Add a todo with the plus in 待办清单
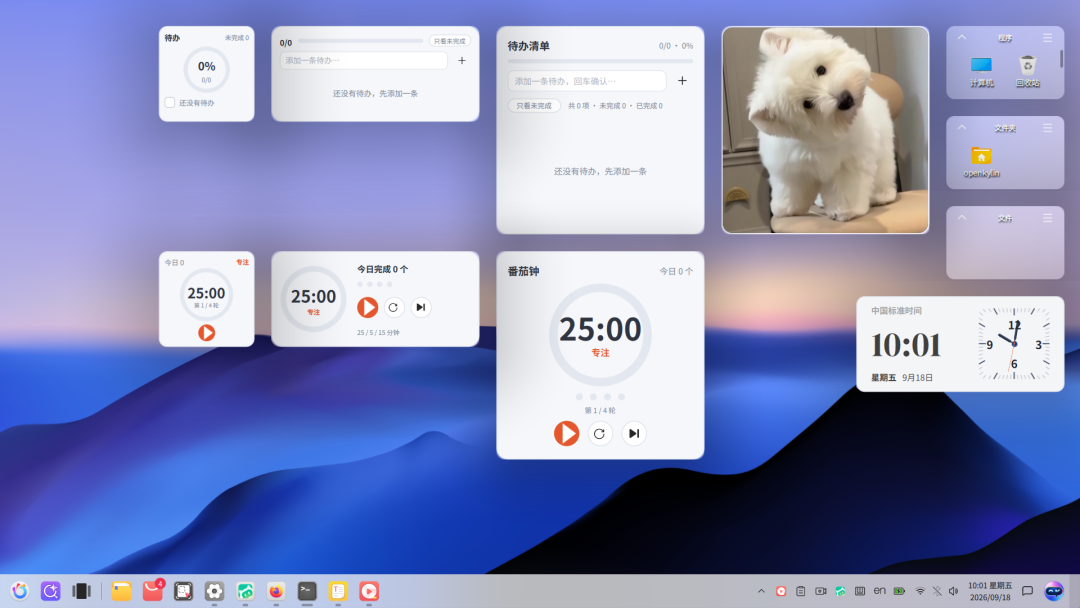Image resolution: width=1080 pixels, height=608 pixels. (x=682, y=81)
